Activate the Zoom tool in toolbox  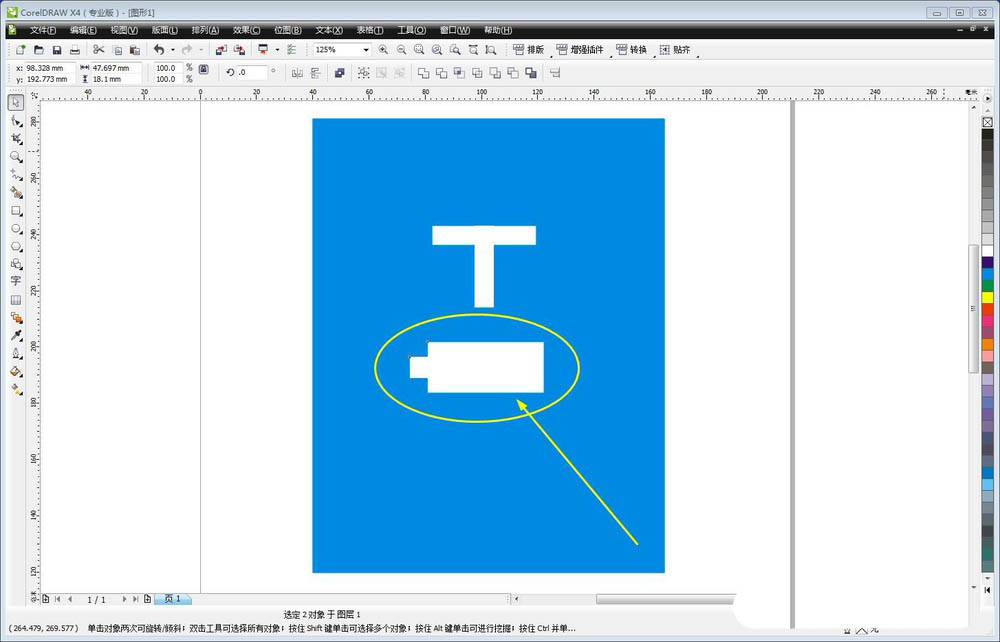16,157
